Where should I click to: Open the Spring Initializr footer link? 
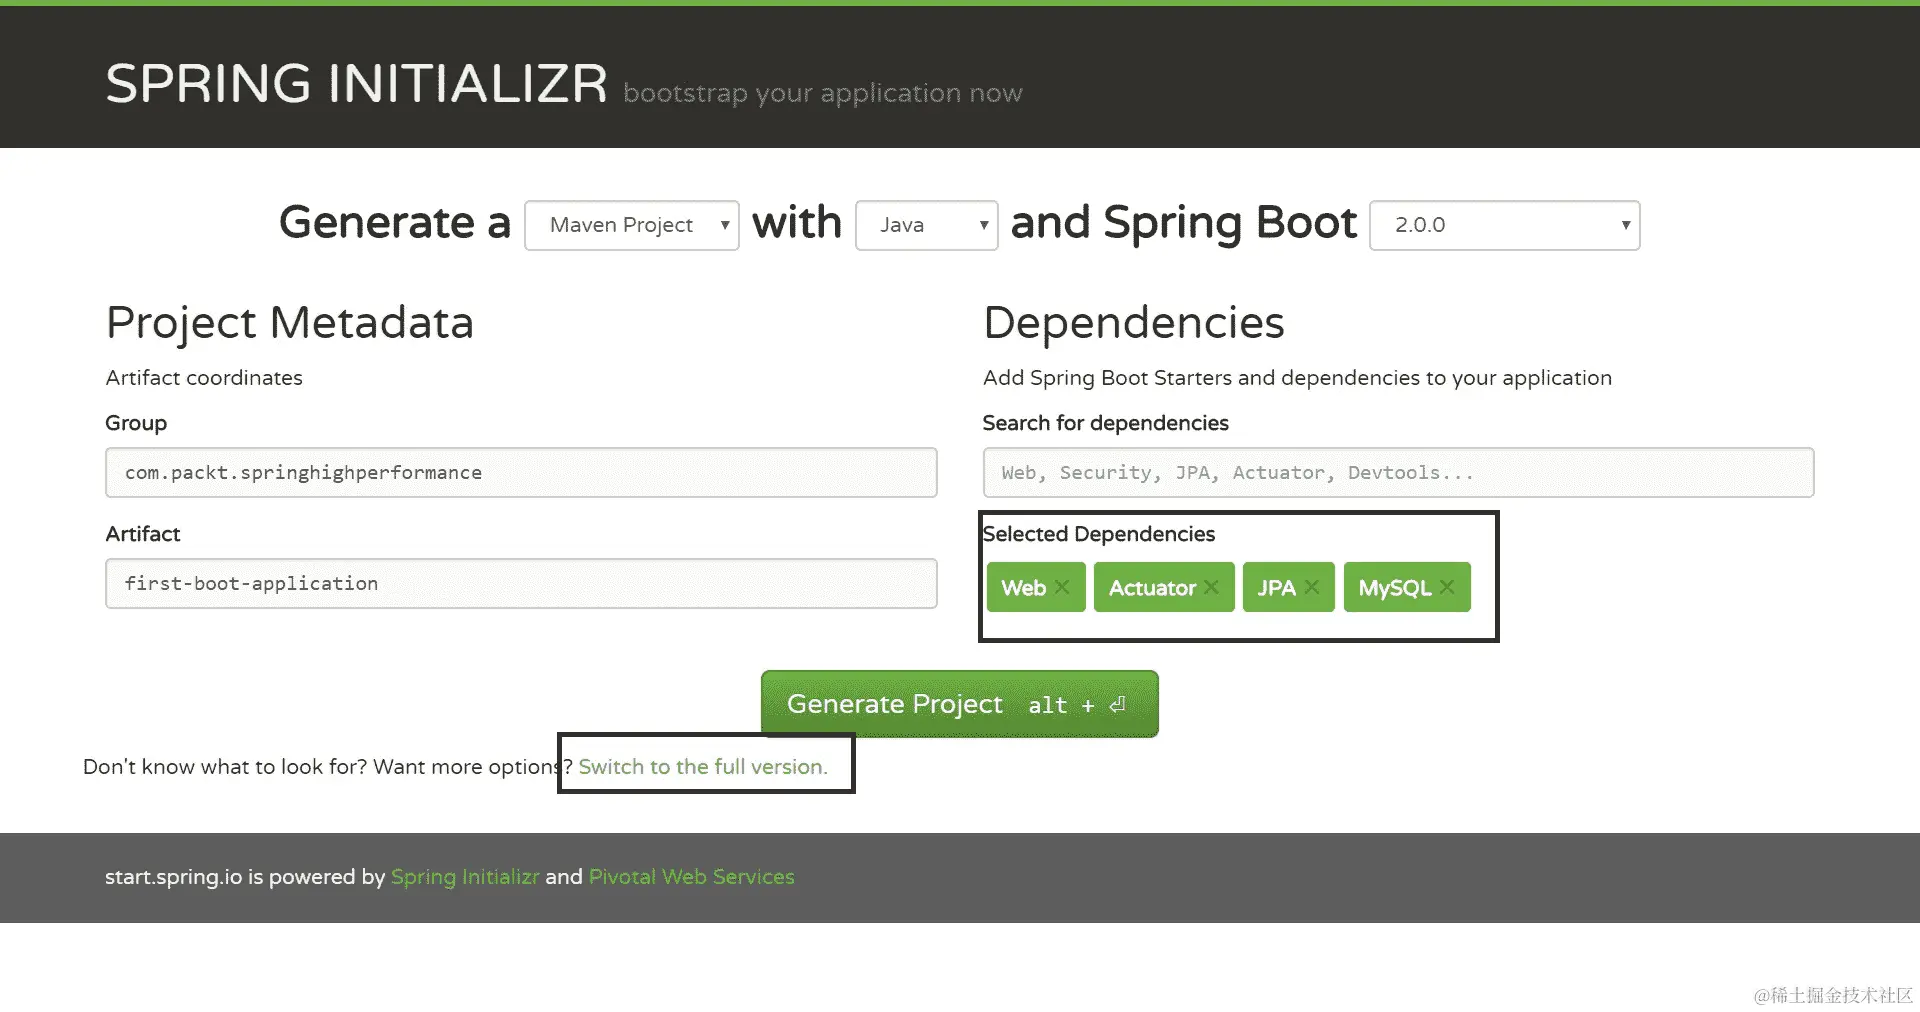465,877
